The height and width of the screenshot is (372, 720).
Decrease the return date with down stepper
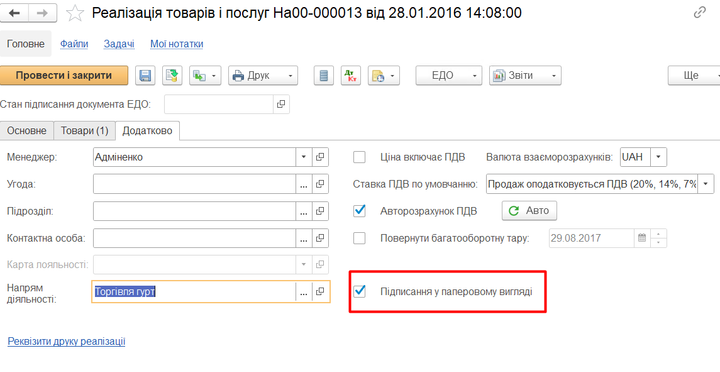point(659,242)
